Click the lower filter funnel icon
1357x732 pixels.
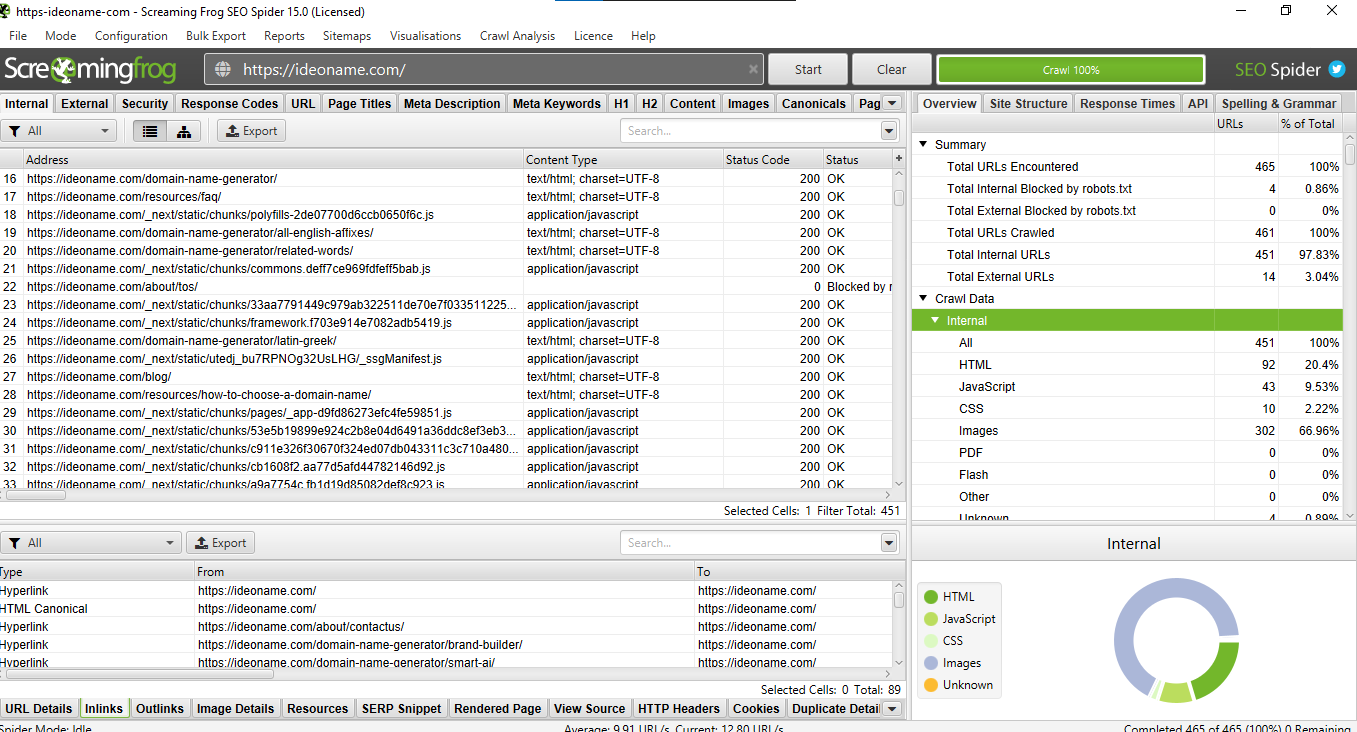pos(14,543)
